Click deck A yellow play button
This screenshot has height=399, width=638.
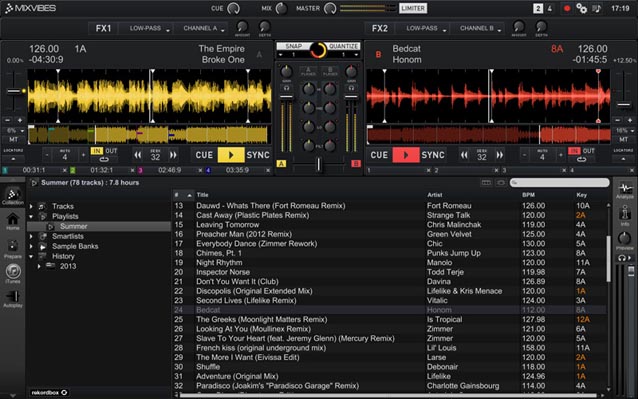(231, 155)
